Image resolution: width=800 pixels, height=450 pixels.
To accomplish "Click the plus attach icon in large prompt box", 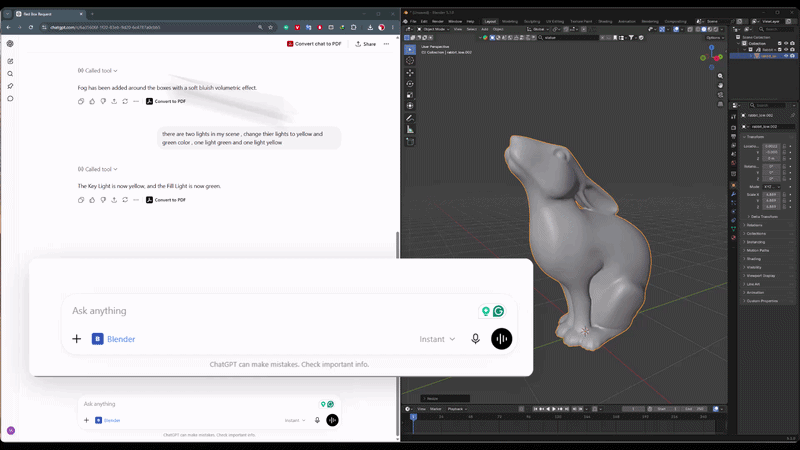I will (x=77, y=339).
